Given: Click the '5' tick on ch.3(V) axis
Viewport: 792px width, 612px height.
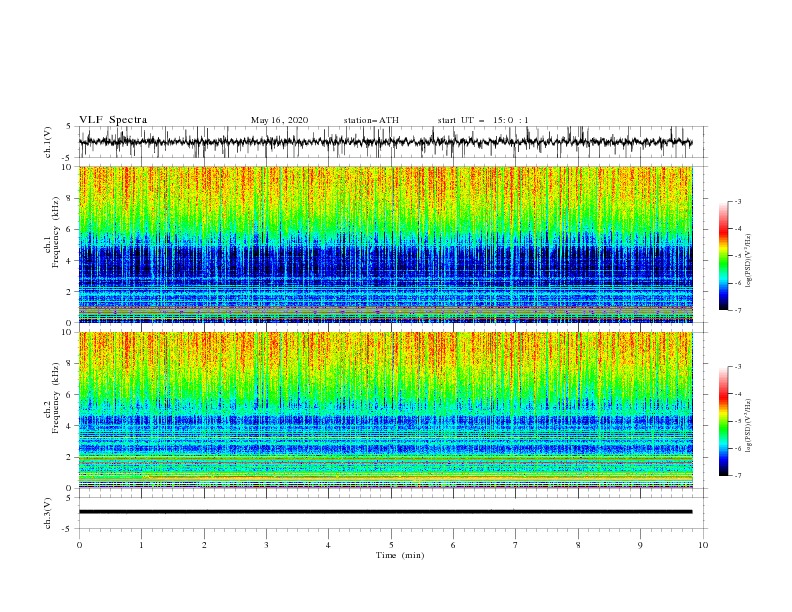Looking at the screenshot, I should coord(70,498).
